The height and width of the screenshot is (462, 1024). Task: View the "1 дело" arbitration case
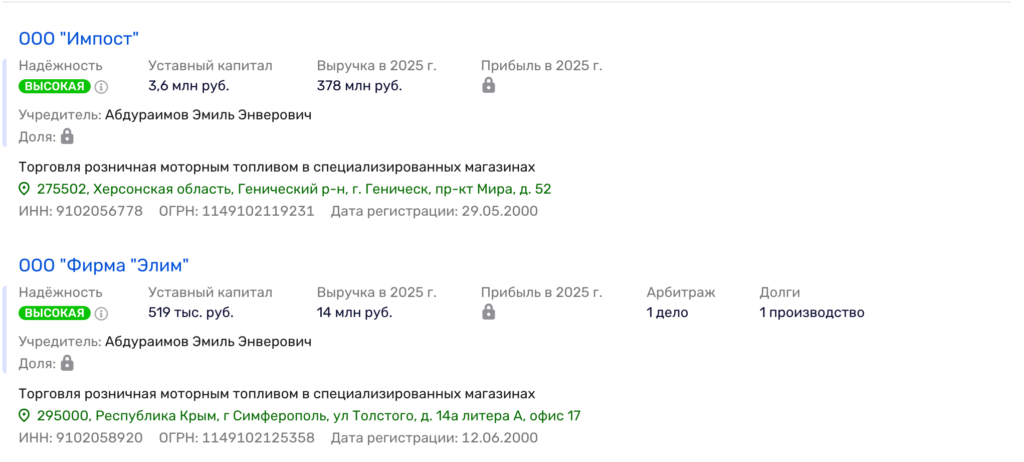tap(667, 313)
